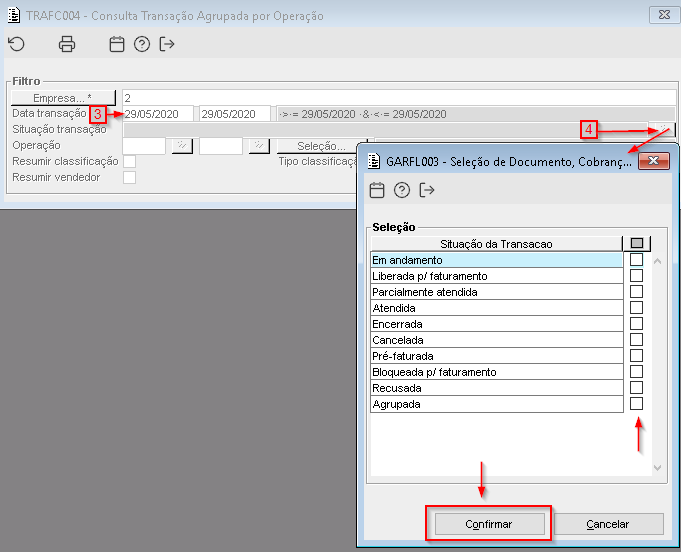This screenshot has height=552, width=681.
Task: Click the exit icon in TRAFC004 toolbar
Action: pos(167,44)
